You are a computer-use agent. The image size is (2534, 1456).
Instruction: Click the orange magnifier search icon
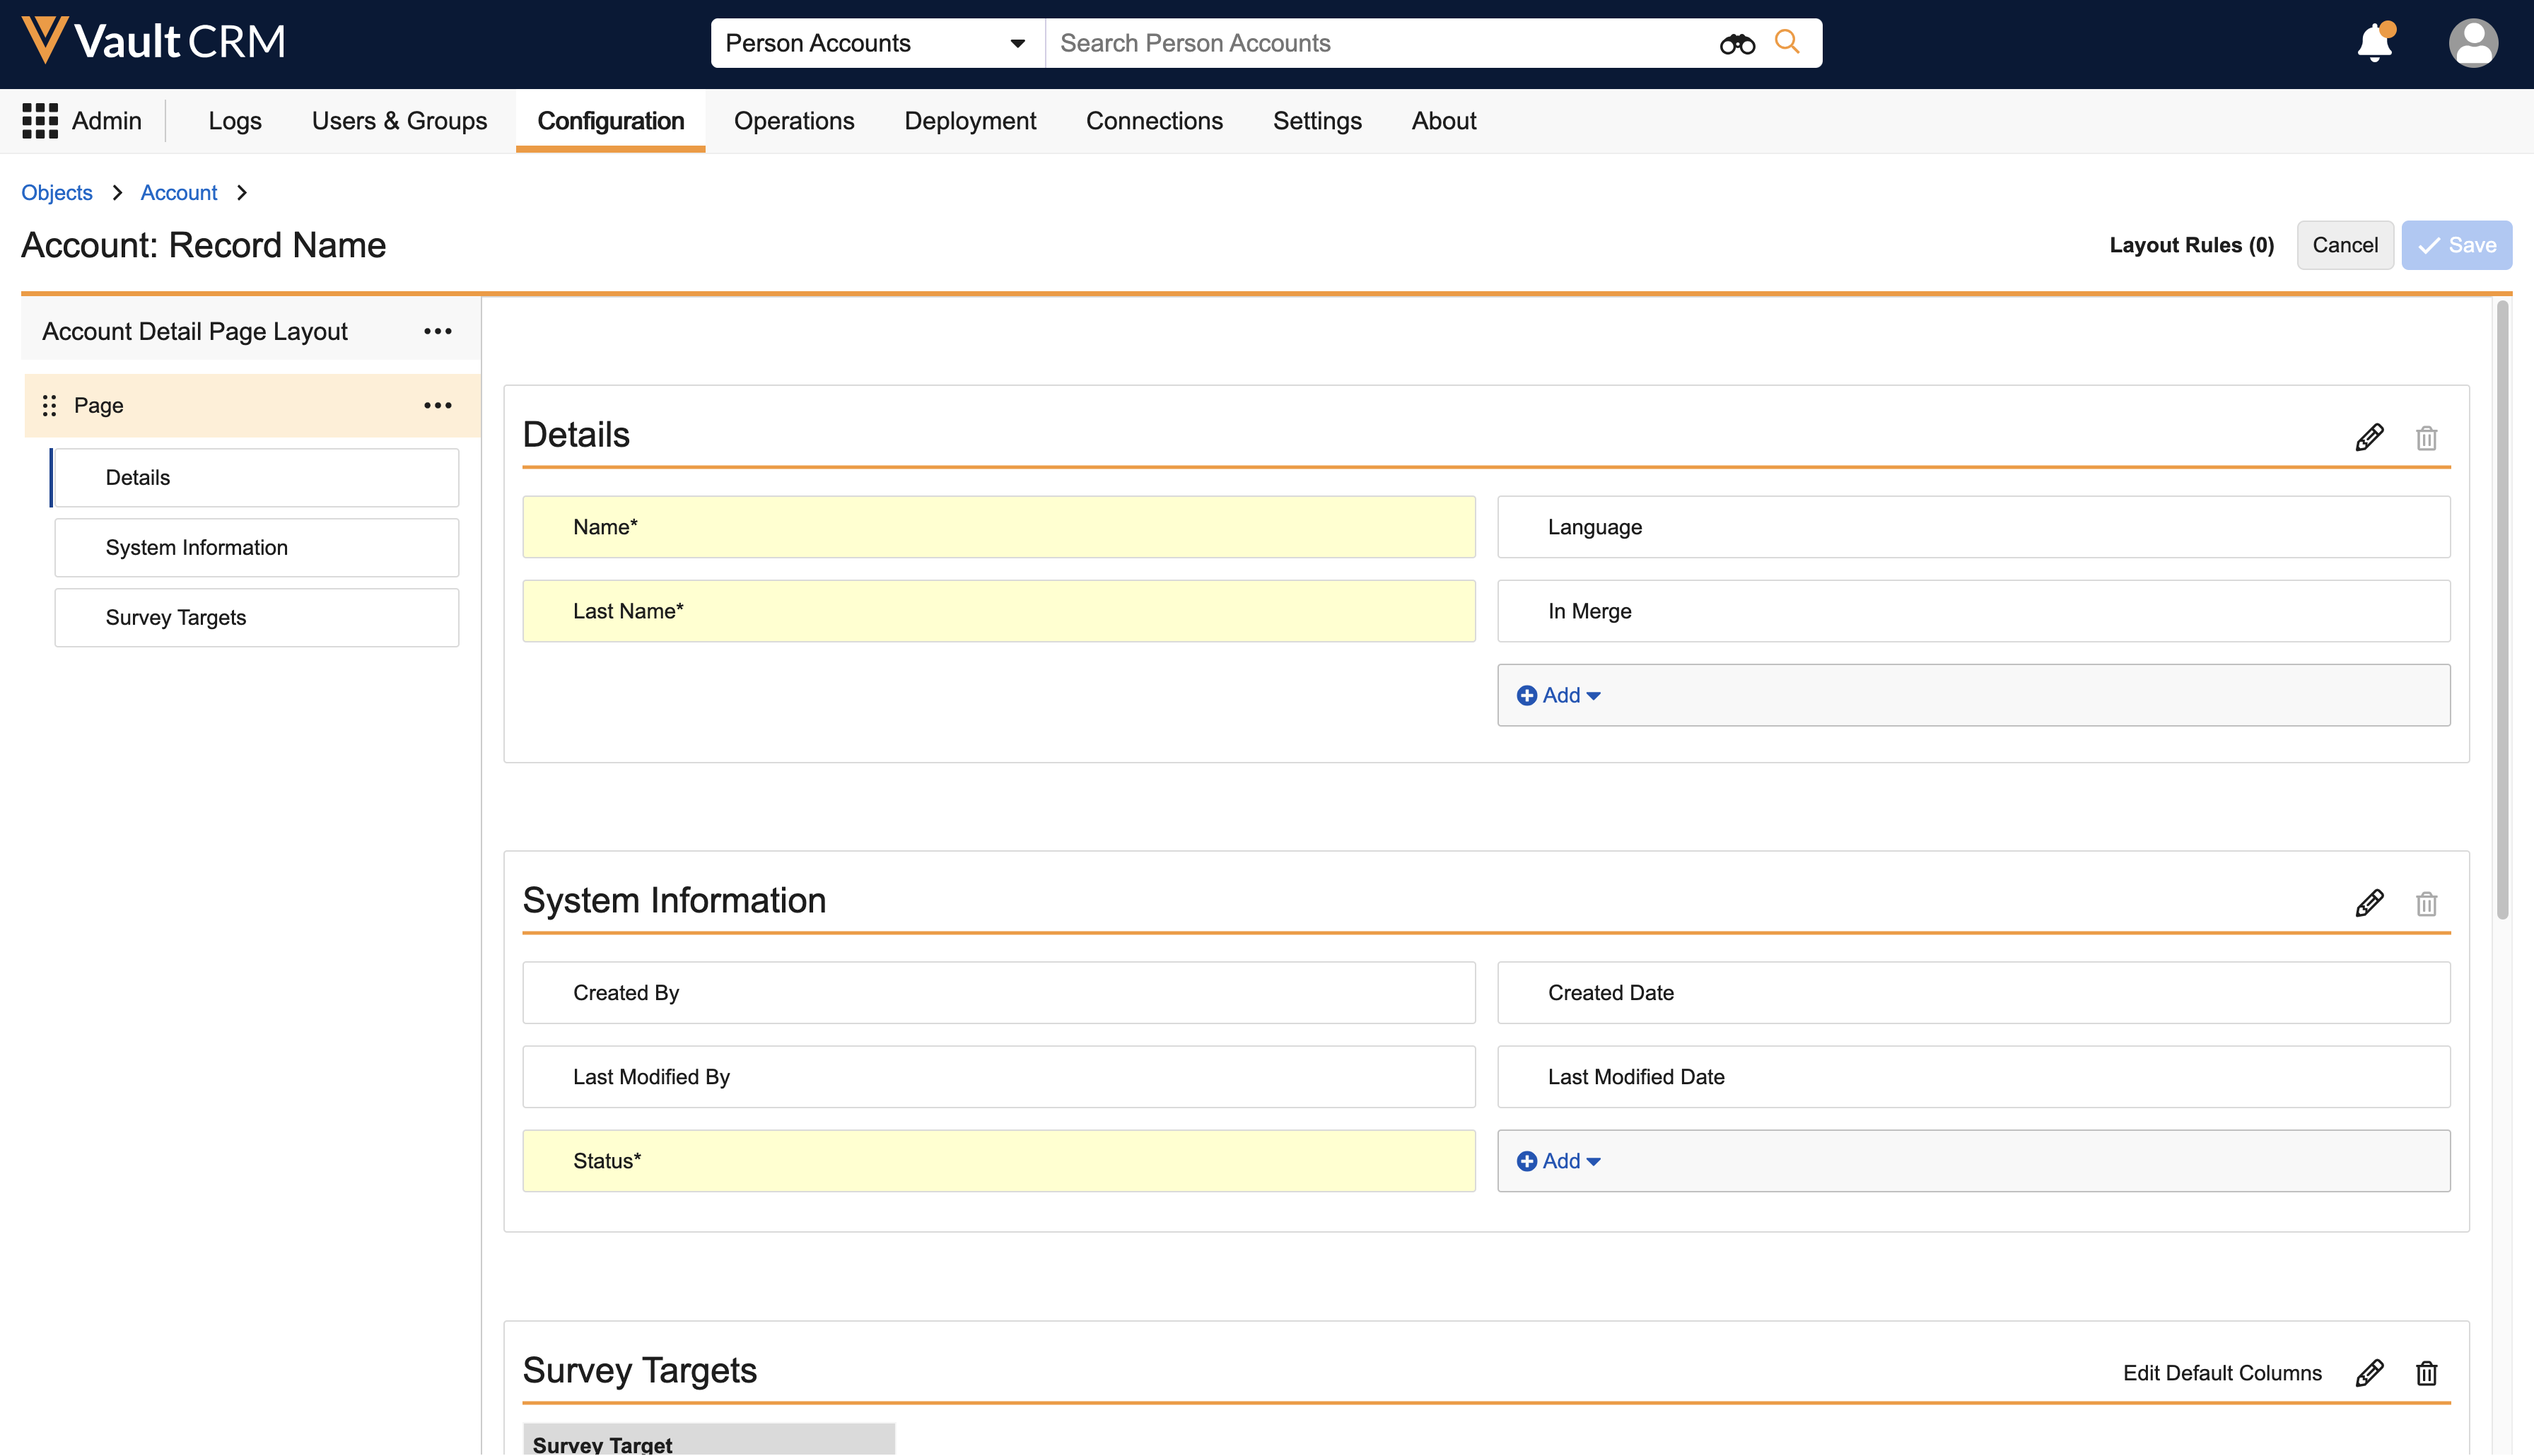click(1787, 42)
